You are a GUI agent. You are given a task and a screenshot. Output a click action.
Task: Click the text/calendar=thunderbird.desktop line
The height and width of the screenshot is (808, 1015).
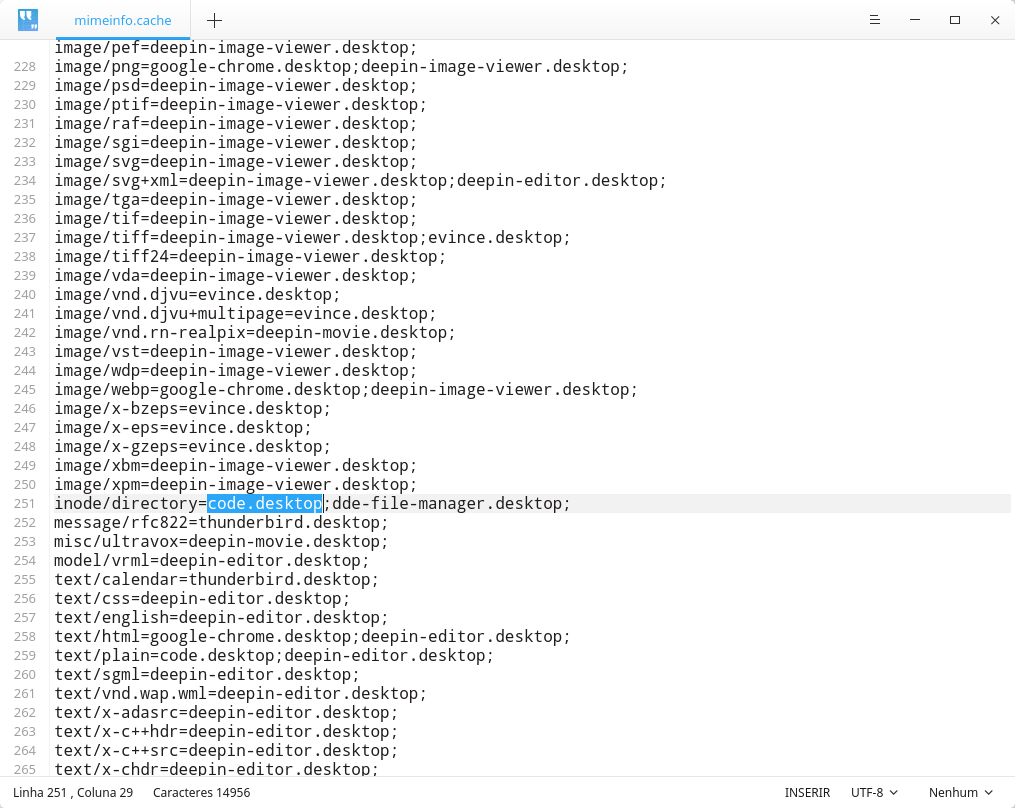(x=216, y=579)
